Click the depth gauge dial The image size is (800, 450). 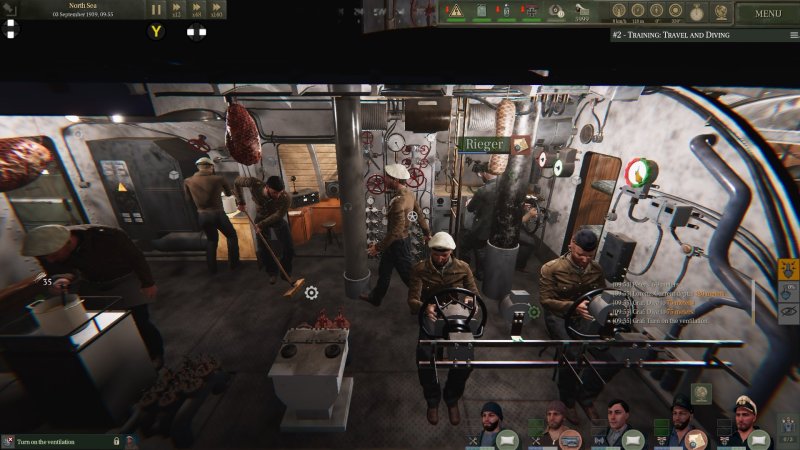click(x=638, y=10)
